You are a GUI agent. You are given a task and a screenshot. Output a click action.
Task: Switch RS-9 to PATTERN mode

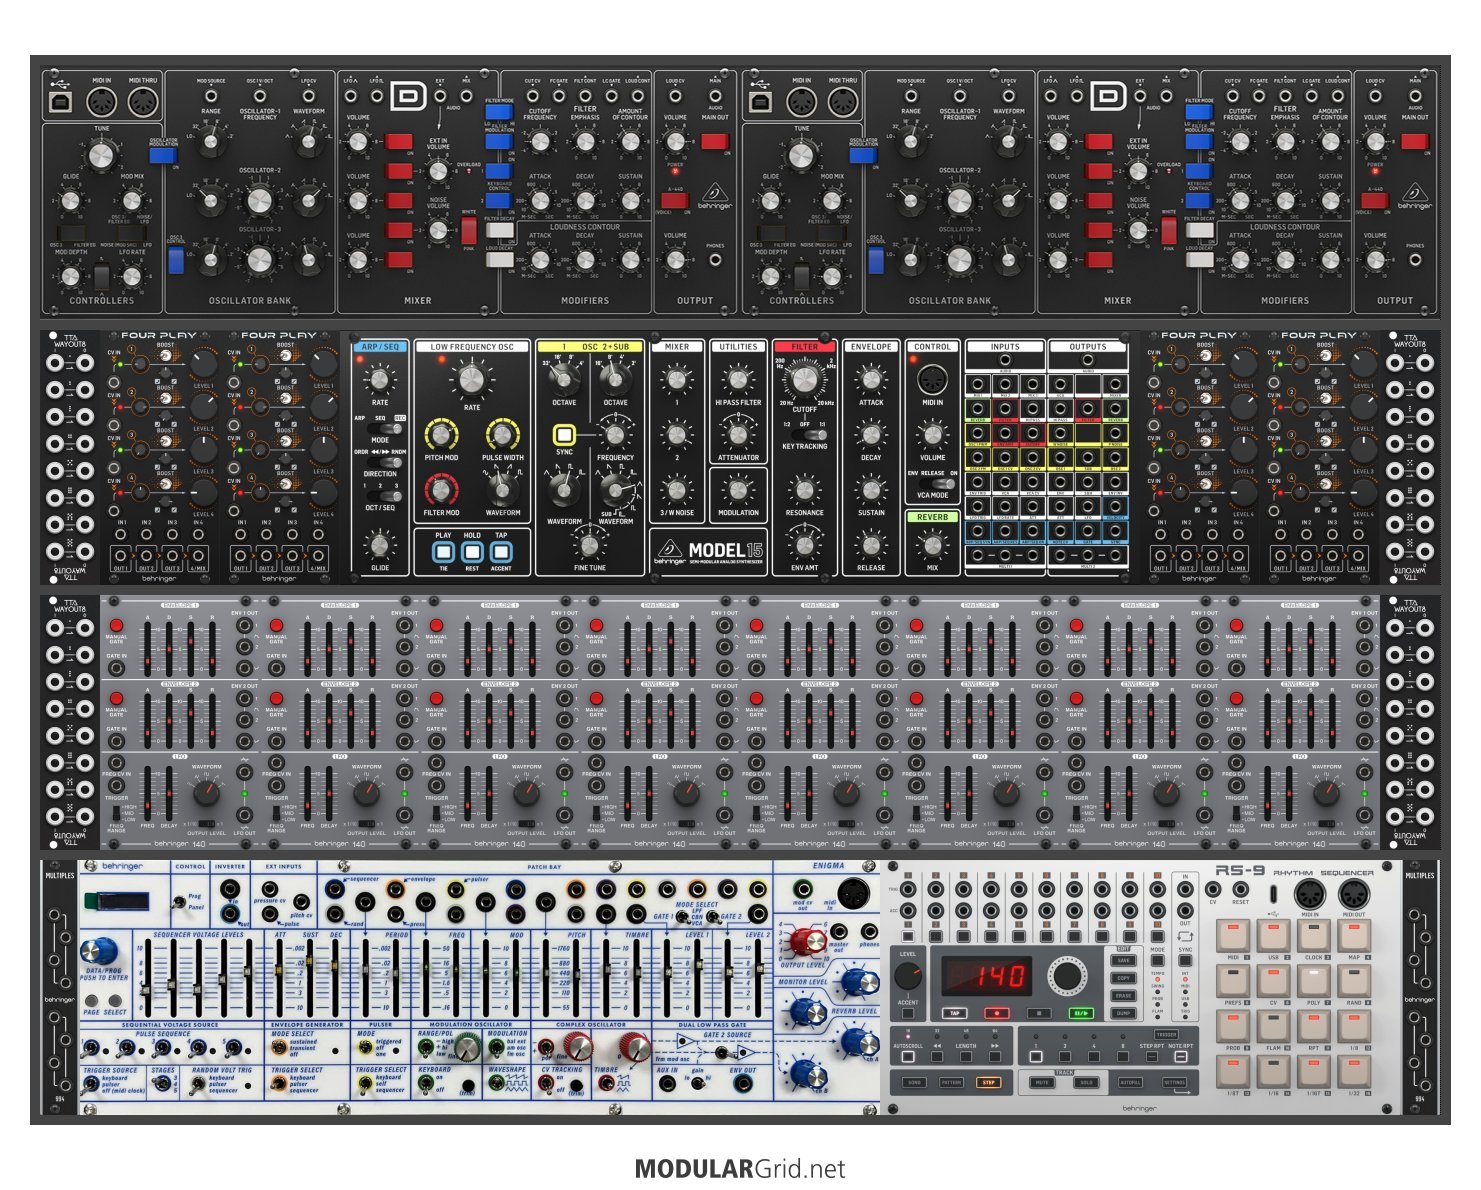click(x=951, y=1082)
